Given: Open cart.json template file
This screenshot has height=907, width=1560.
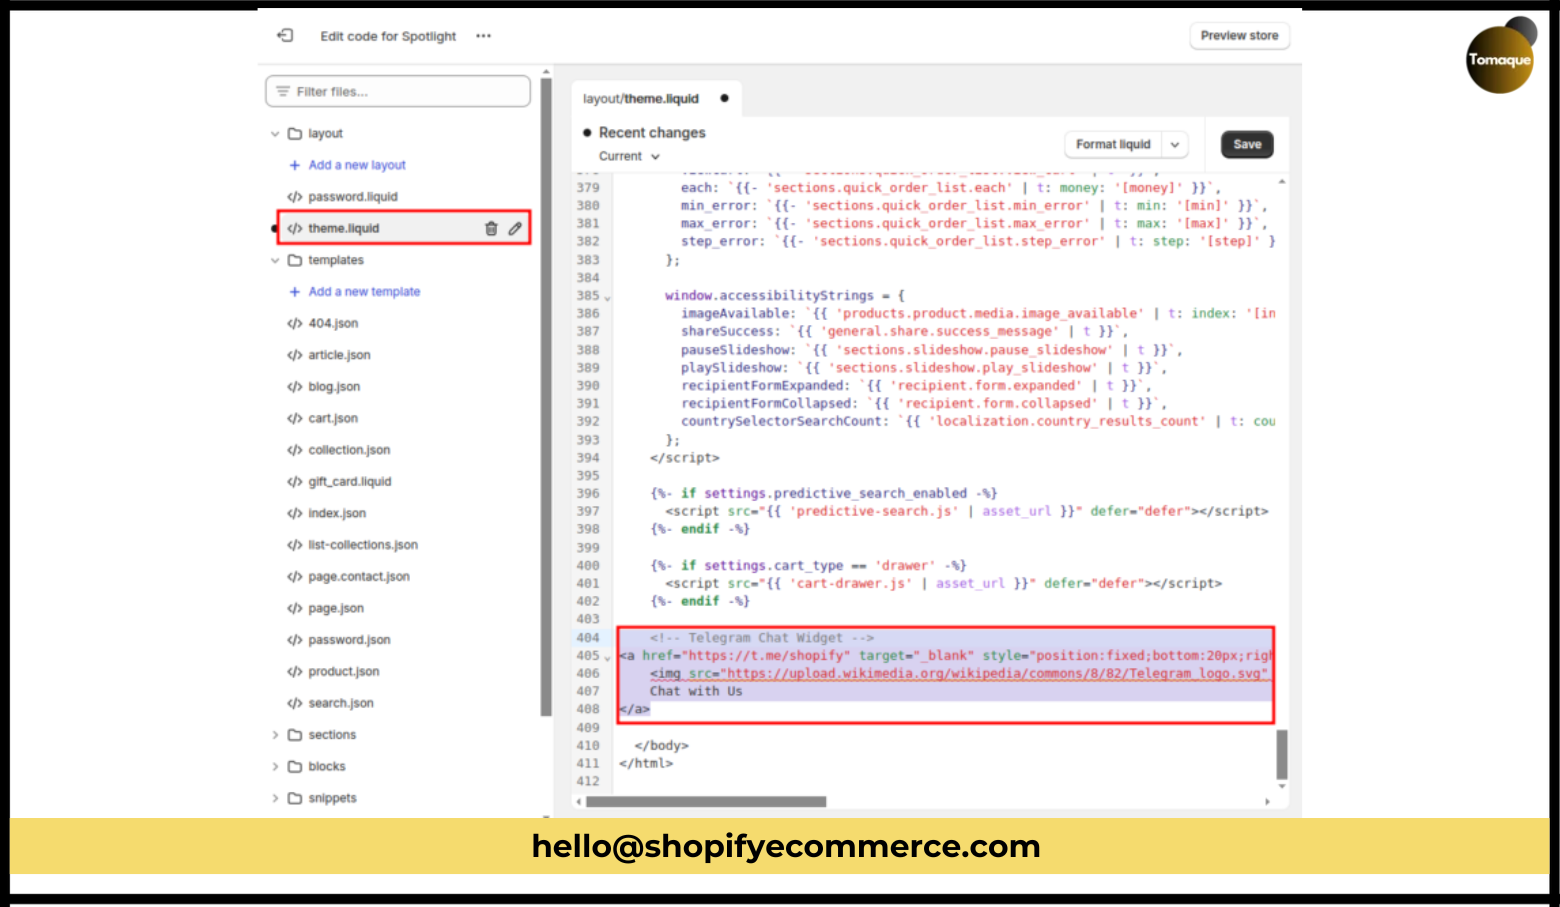Looking at the screenshot, I should click(333, 418).
